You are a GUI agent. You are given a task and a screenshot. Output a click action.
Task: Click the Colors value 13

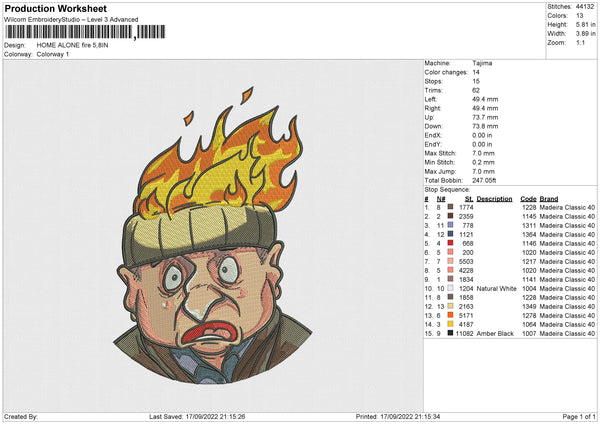(x=579, y=16)
